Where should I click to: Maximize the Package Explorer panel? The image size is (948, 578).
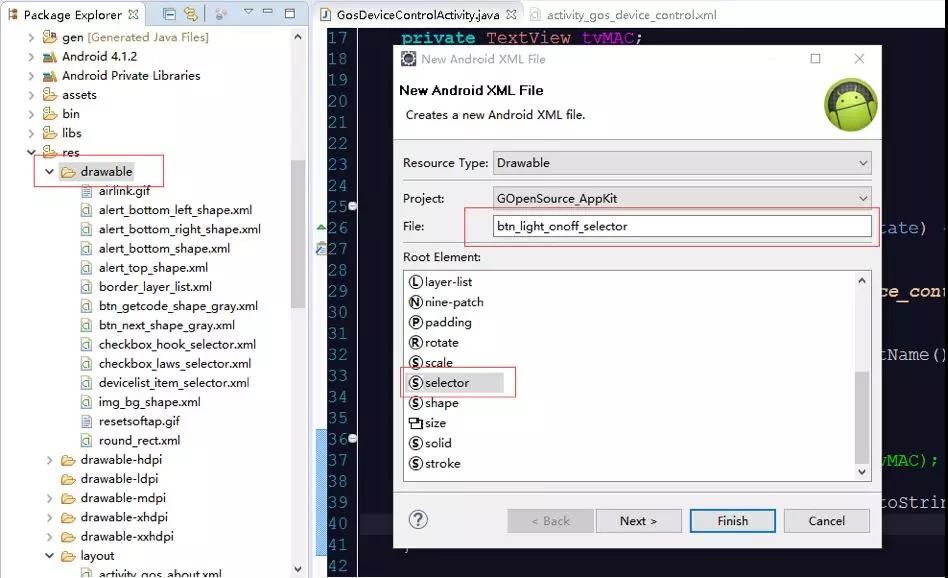coord(290,13)
